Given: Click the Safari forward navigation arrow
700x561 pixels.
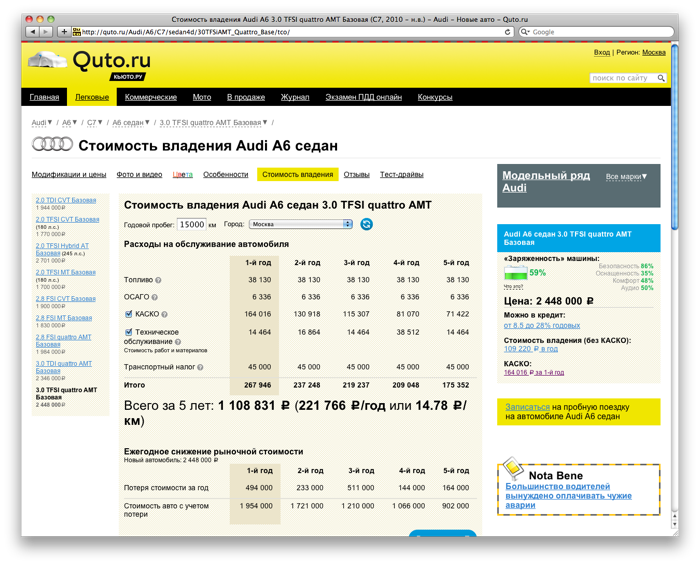Looking at the screenshot, I should (x=46, y=32).
